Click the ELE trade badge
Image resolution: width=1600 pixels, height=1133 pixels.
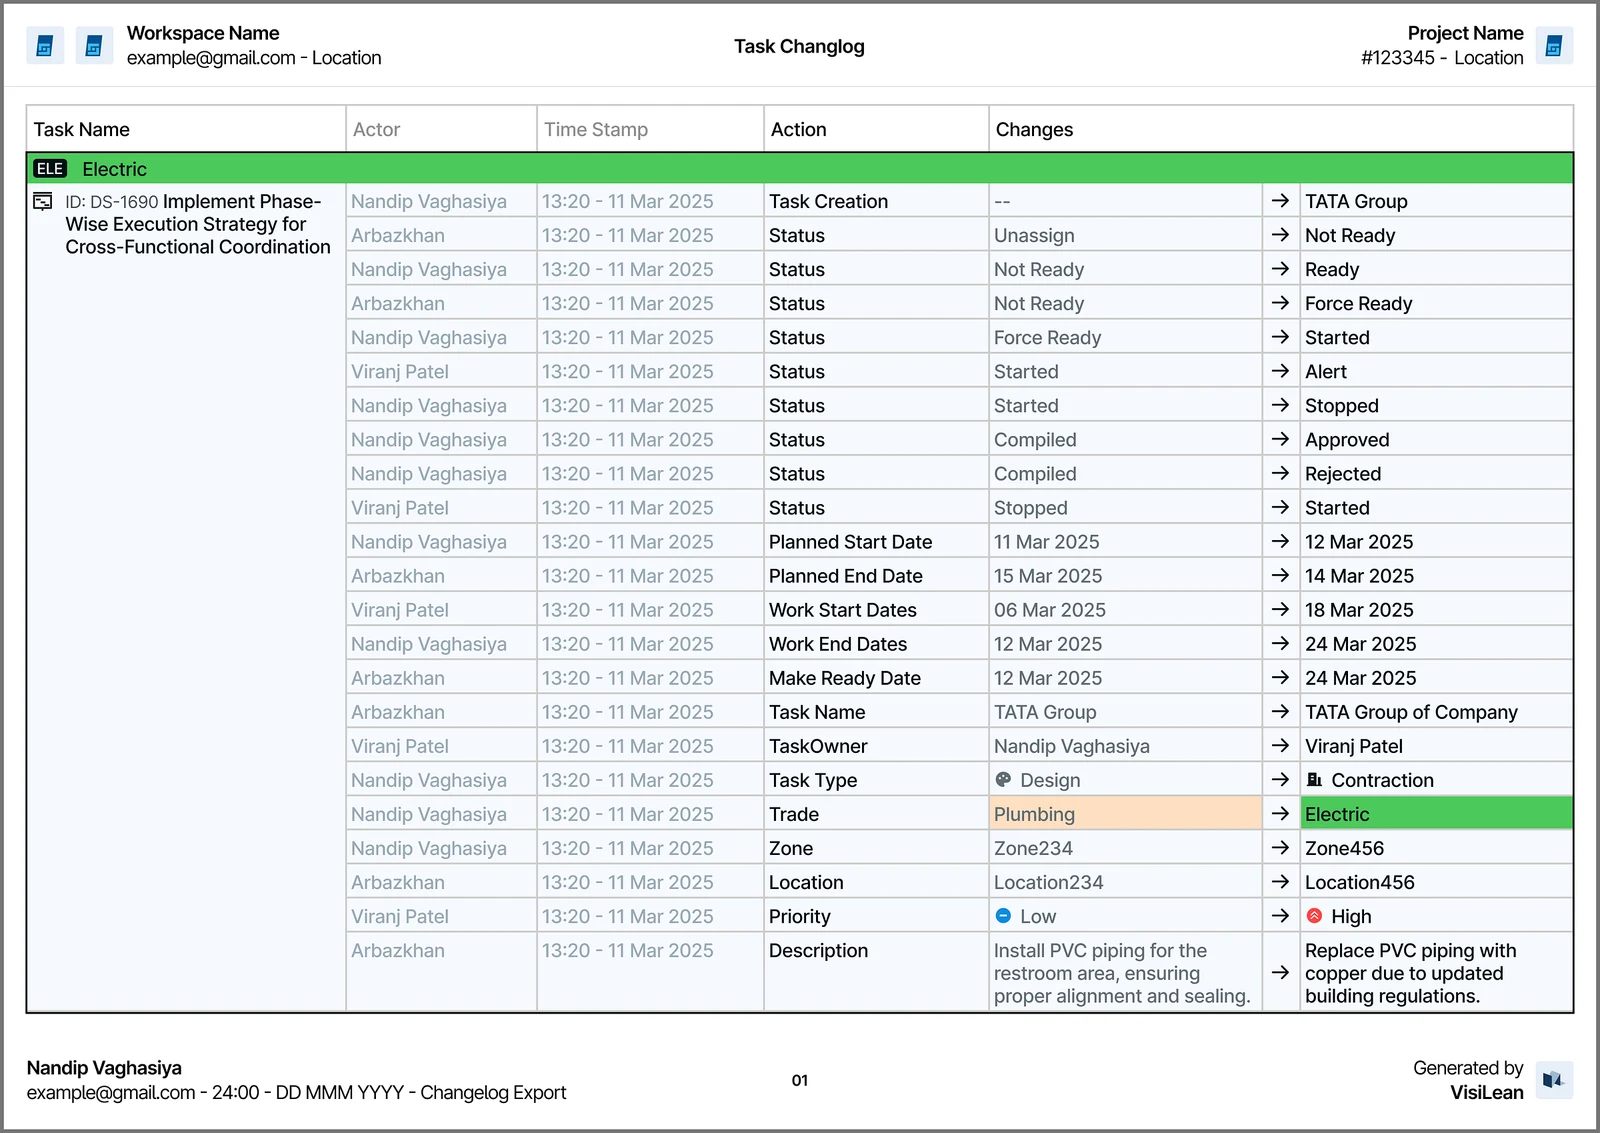(50, 169)
